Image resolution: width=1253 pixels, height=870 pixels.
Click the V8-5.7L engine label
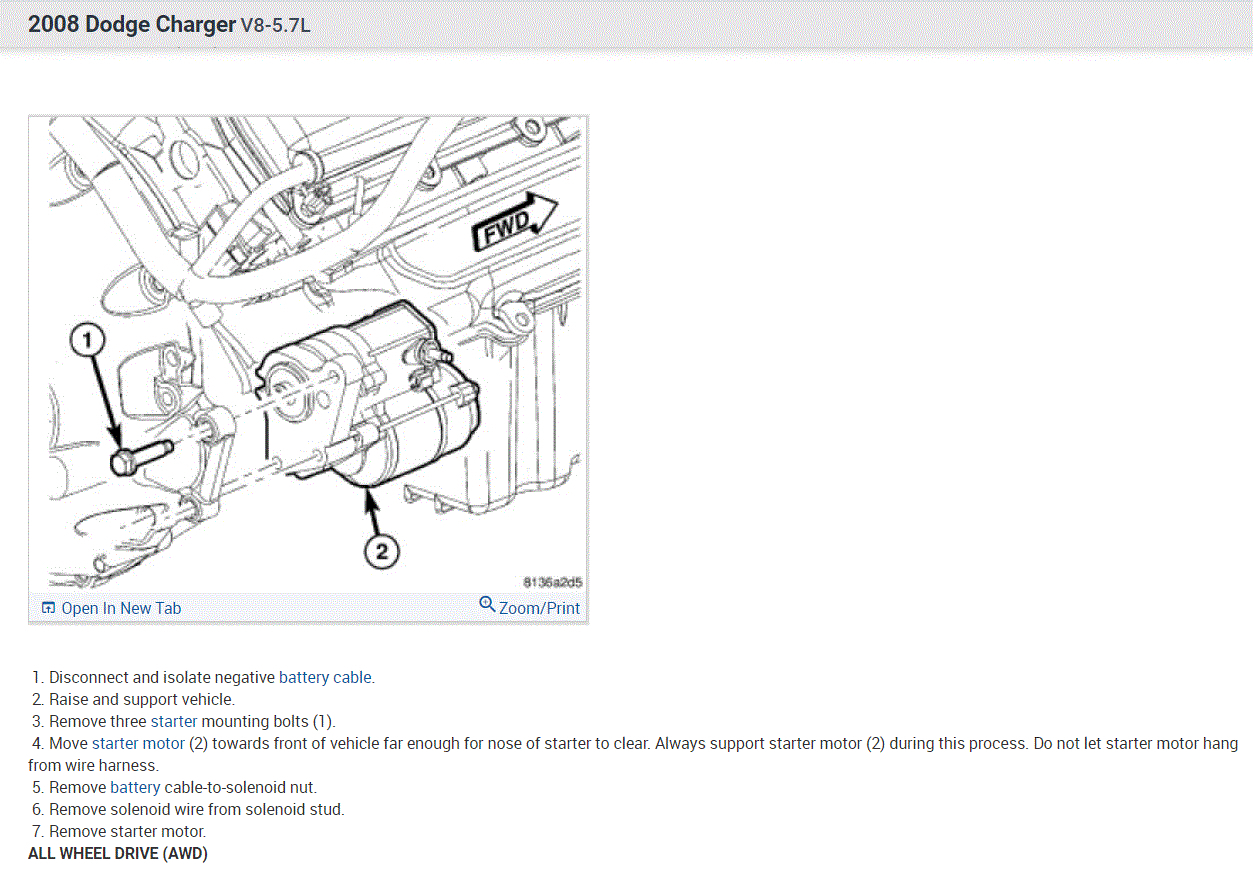coord(276,26)
